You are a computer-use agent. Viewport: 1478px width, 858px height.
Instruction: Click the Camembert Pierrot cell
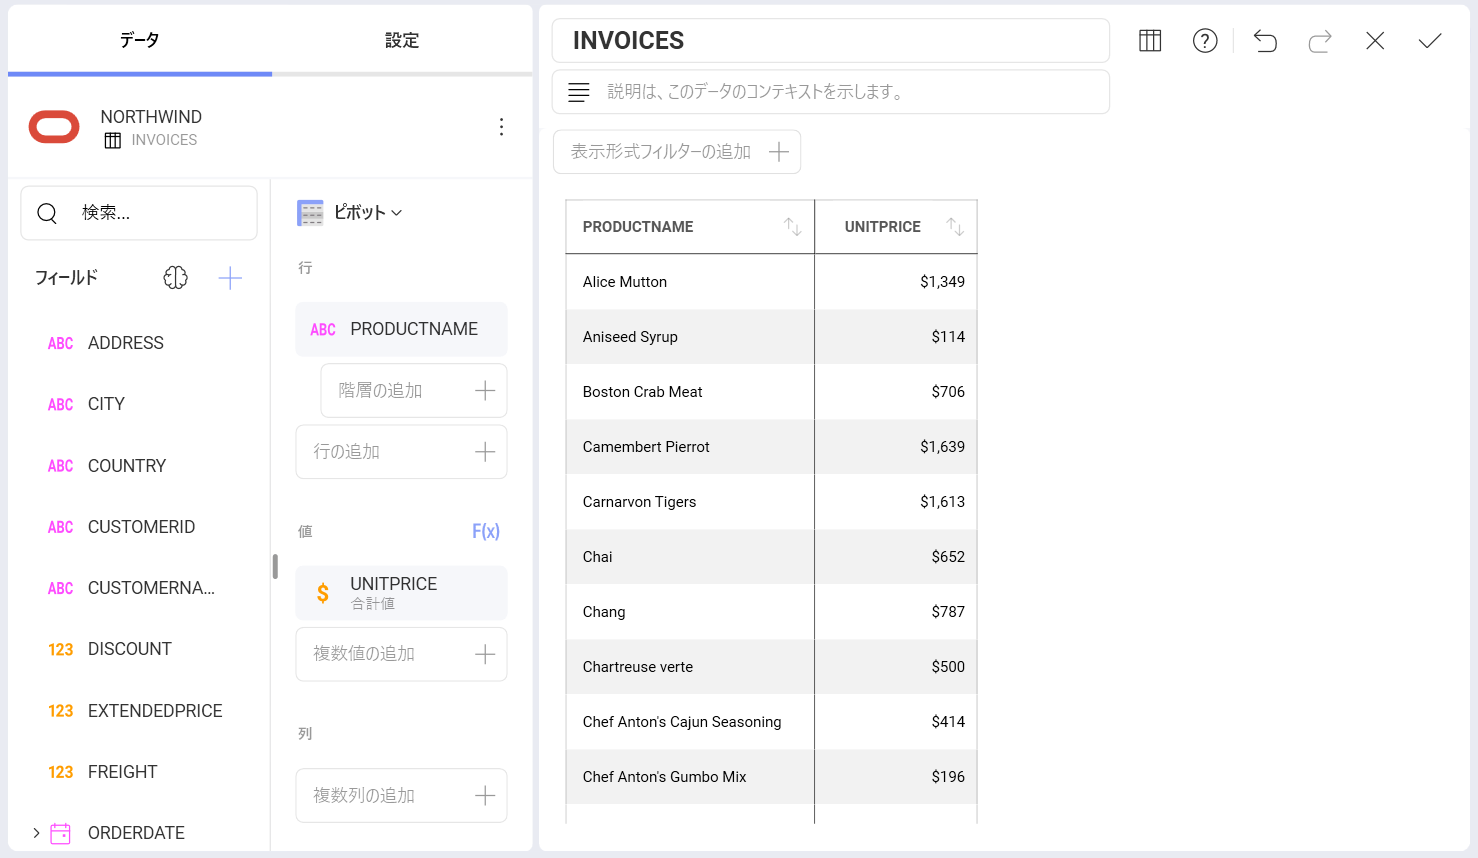690,447
